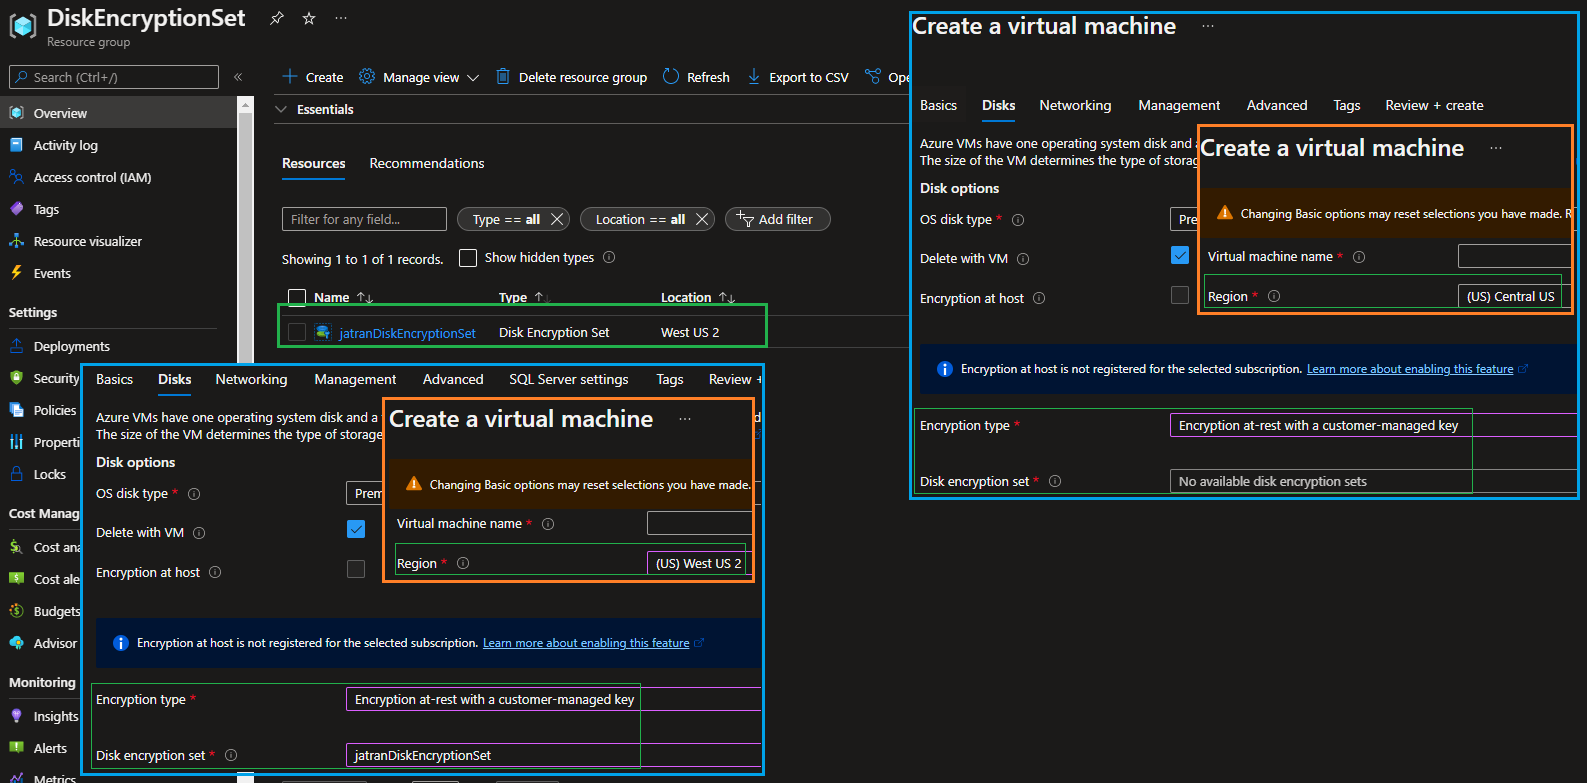Viewport: 1587px width, 783px height.
Task: Remove the Type == all filter
Action: [x=557, y=219]
